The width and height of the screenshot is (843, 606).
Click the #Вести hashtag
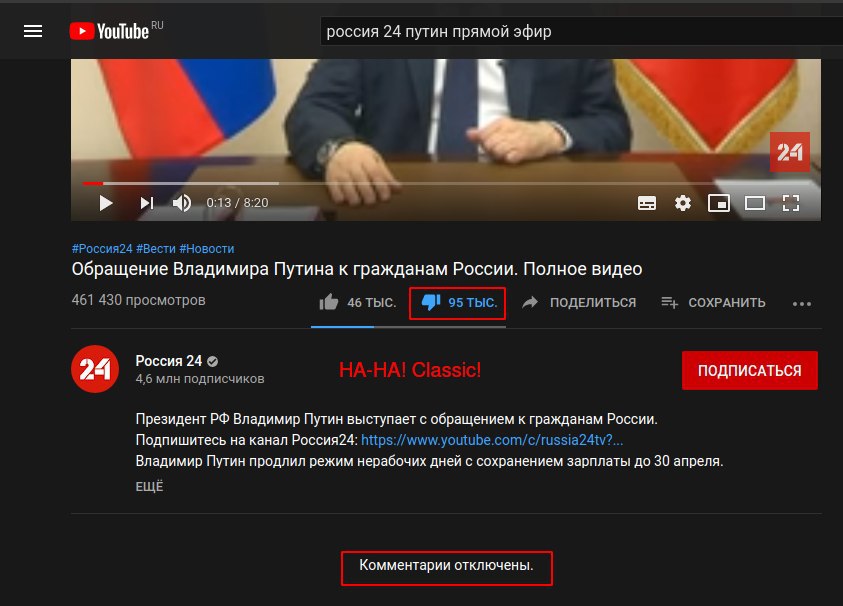(156, 249)
